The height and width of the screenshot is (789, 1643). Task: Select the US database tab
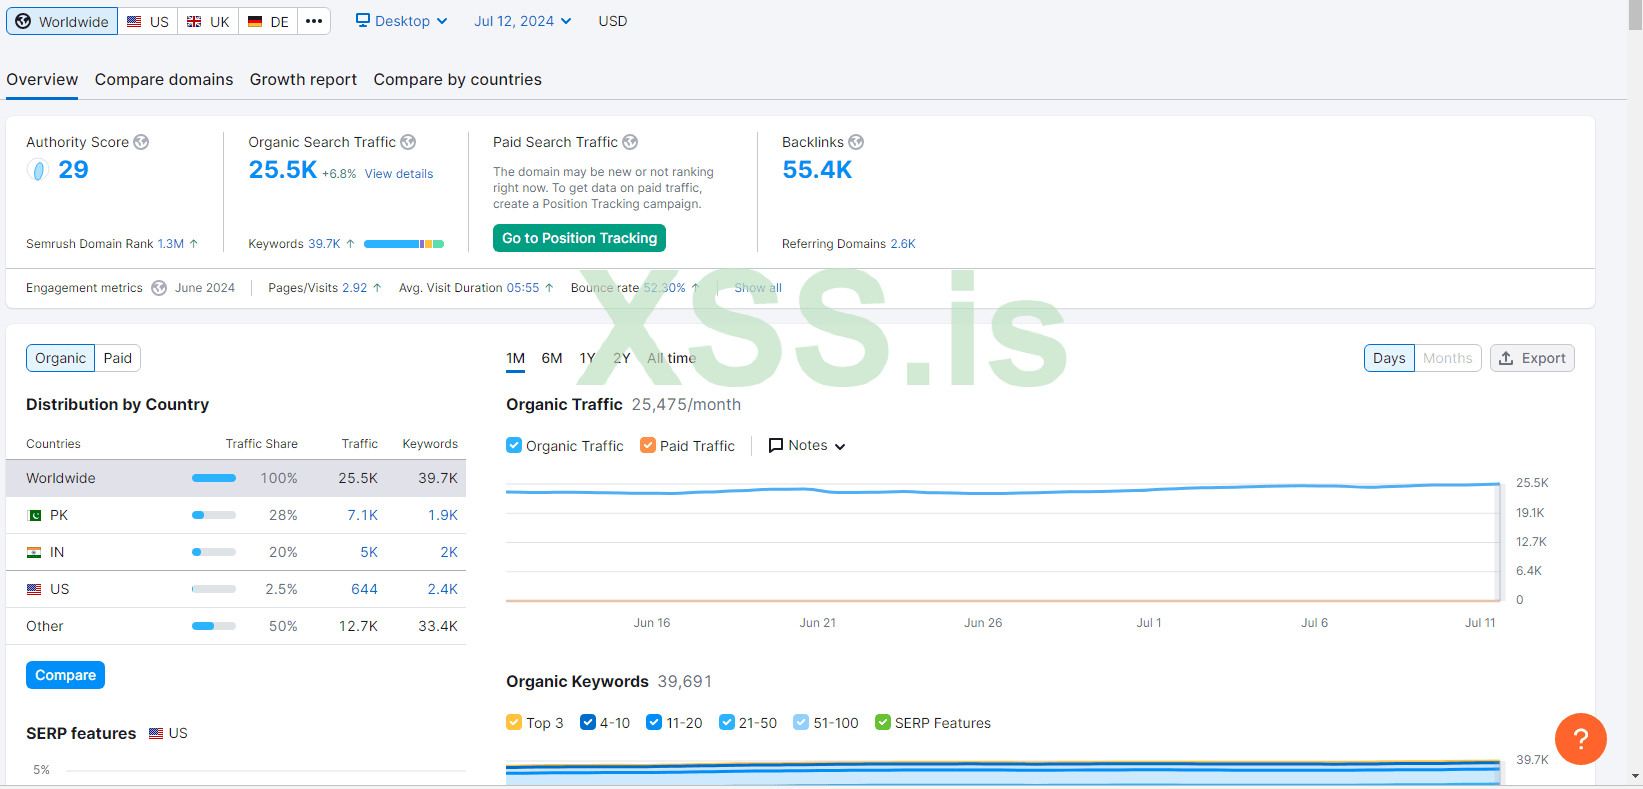click(x=148, y=21)
